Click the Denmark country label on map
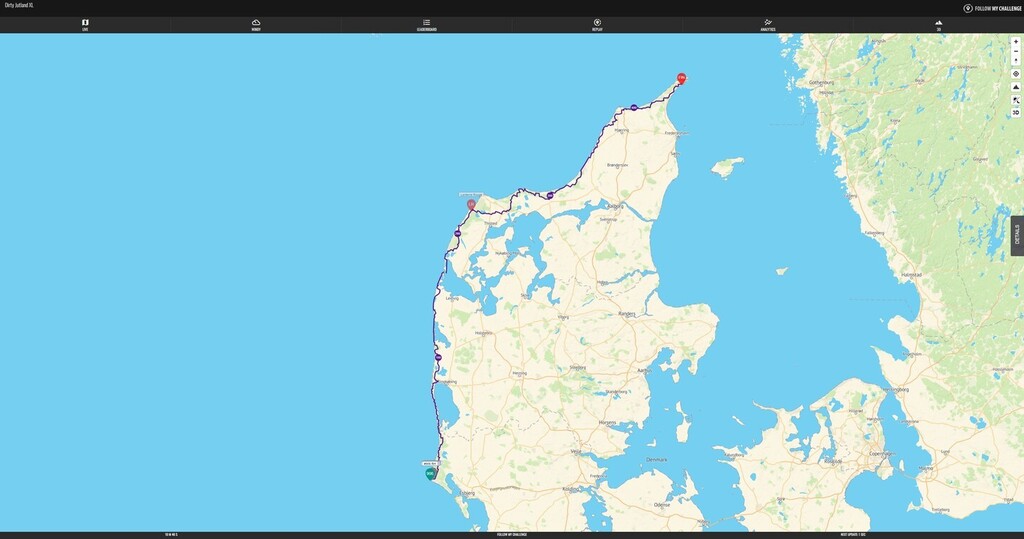Screen dimensions: 1024x539 (x=656, y=460)
